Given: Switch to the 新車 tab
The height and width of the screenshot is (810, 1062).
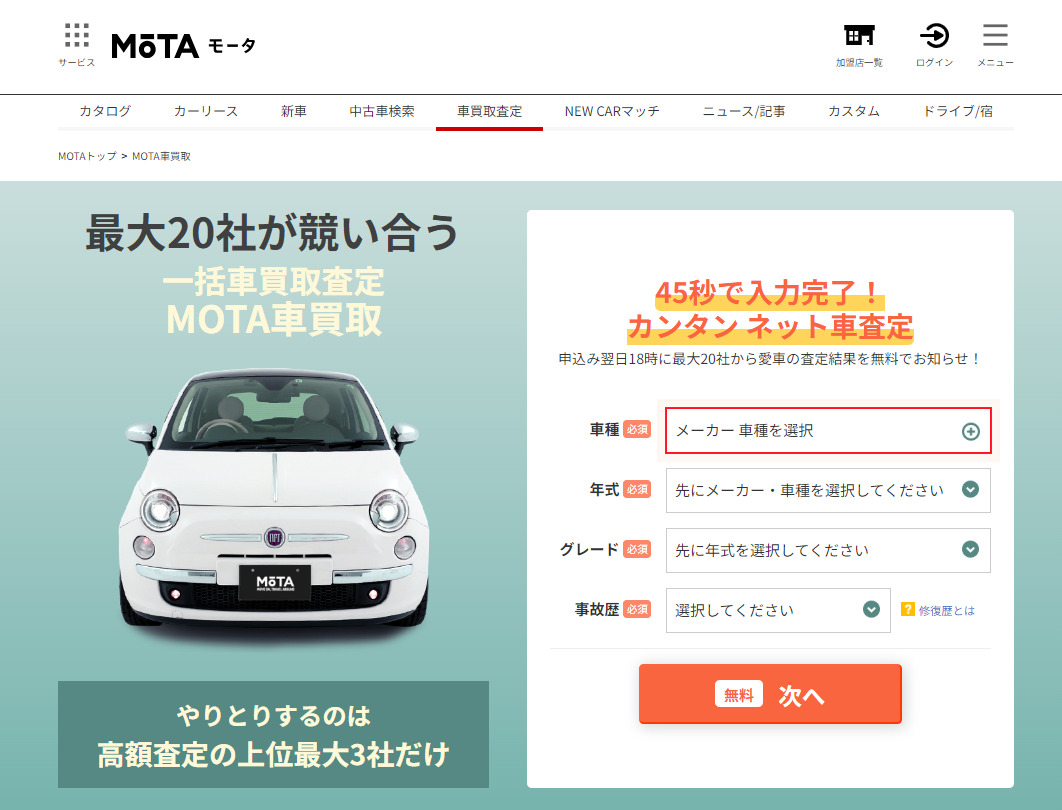Looking at the screenshot, I should 294,111.
